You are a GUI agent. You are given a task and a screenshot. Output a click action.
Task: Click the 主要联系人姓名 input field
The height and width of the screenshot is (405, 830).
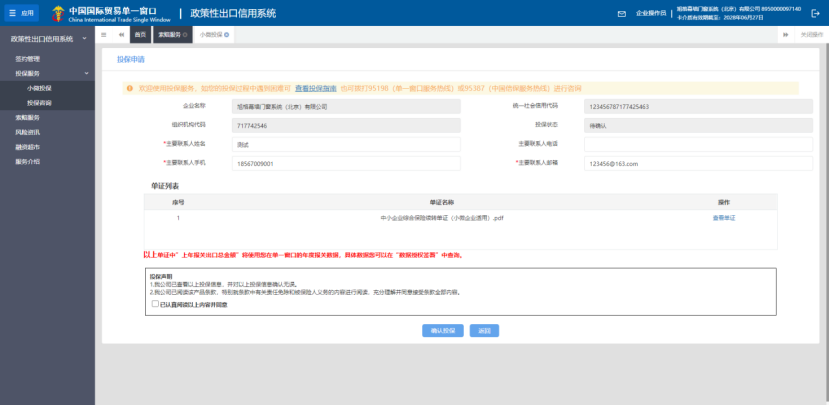(x=346, y=144)
